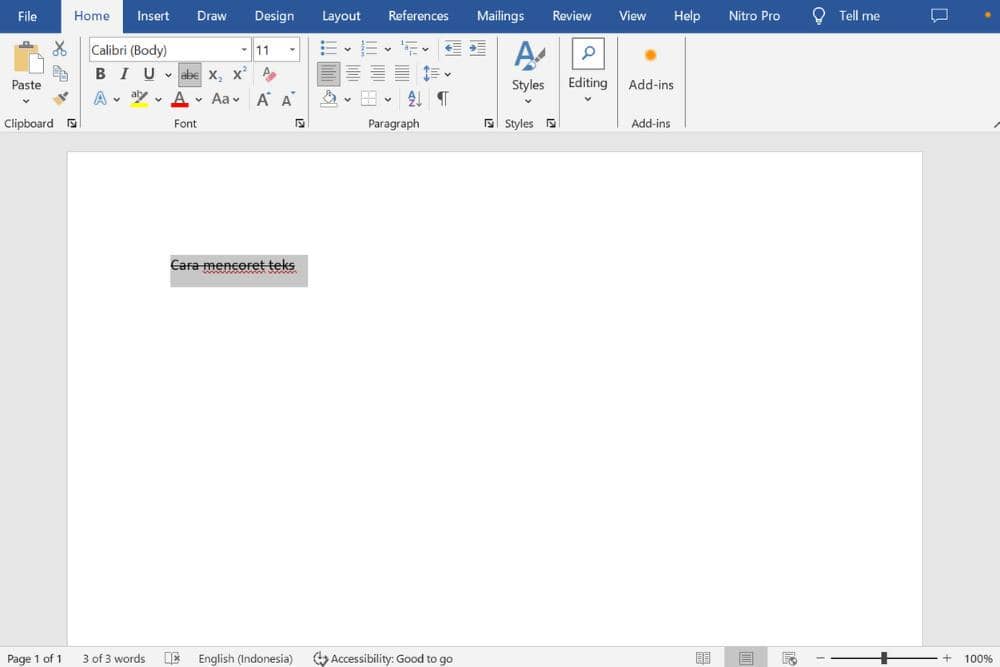Toggle bold formatting
This screenshot has height=667, width=1000.
coord(100,74)
